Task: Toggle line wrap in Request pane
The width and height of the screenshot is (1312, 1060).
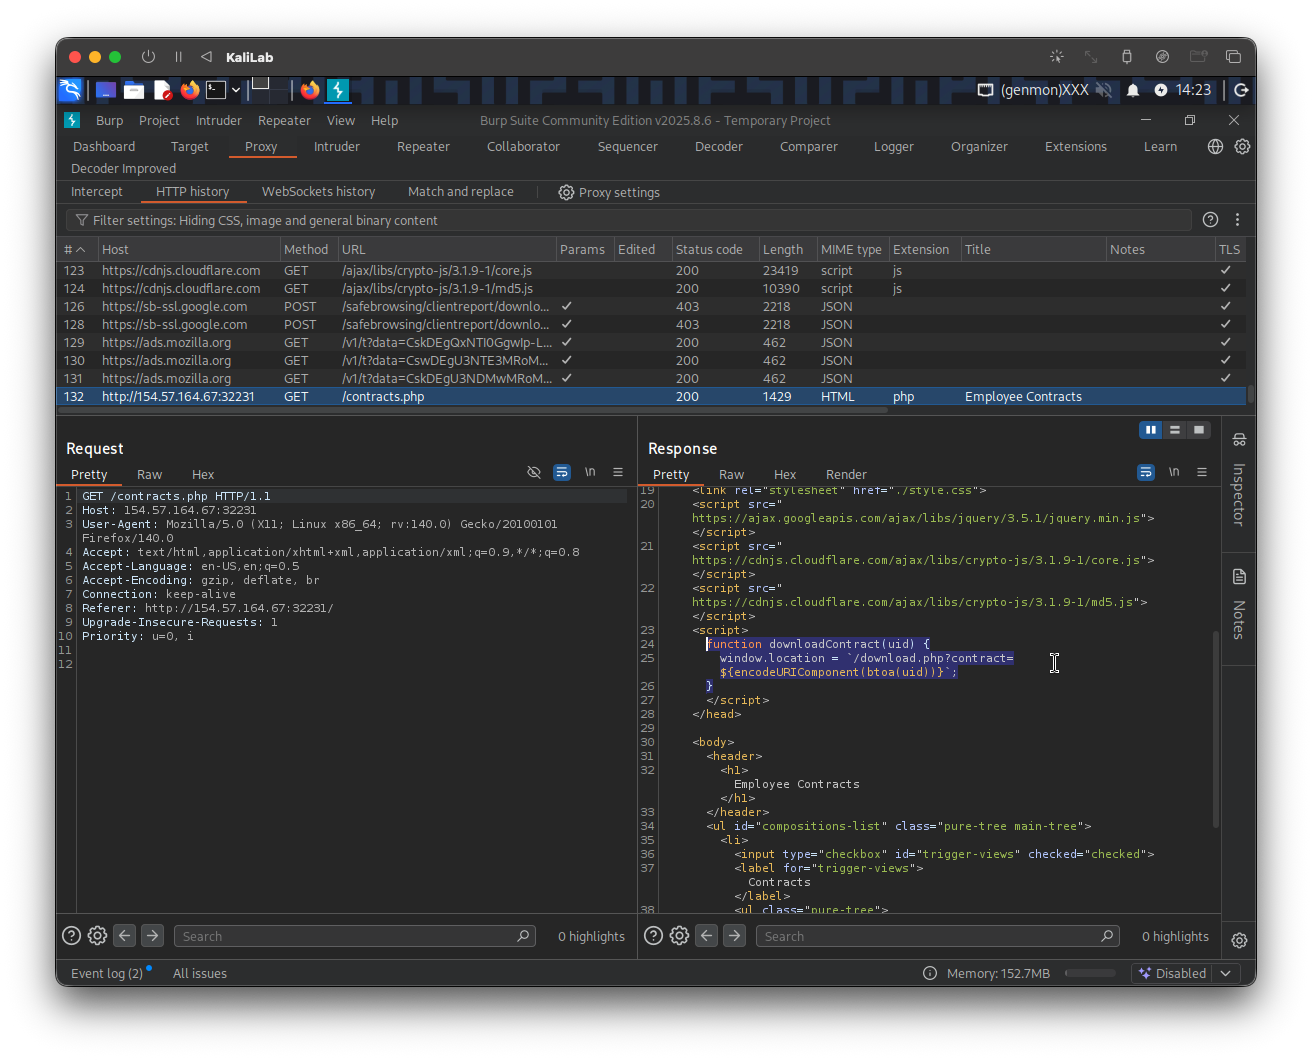Action: click(x=562, y=473)
